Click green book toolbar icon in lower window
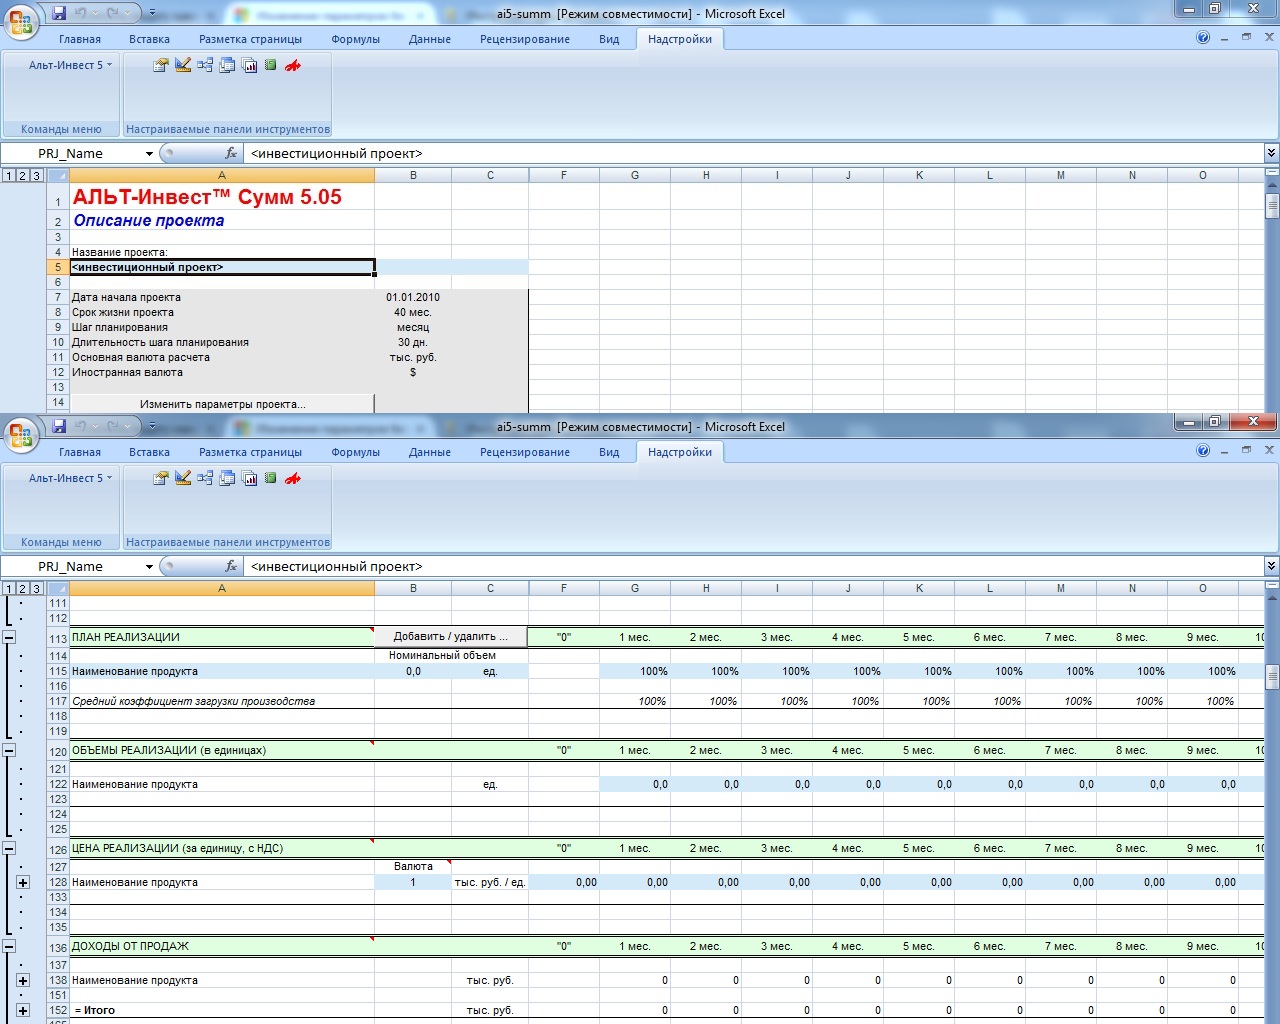 271,478
